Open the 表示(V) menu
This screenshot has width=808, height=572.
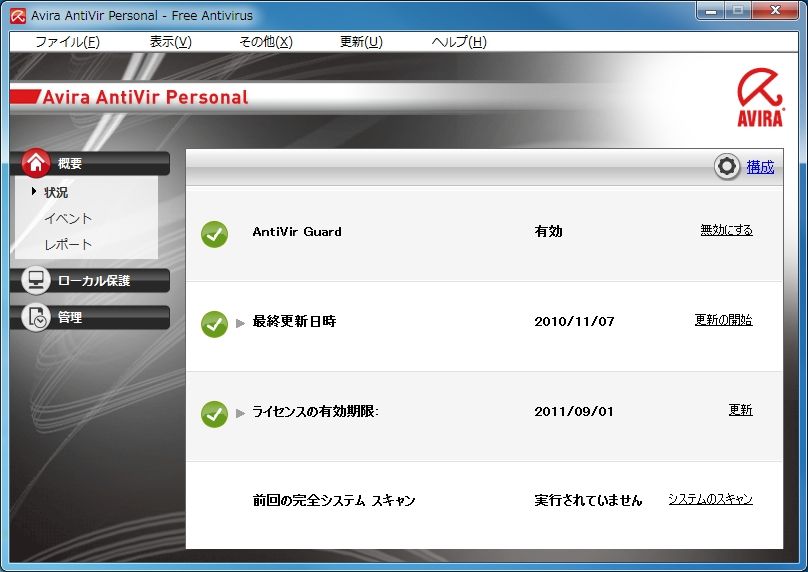click(171, 42)
